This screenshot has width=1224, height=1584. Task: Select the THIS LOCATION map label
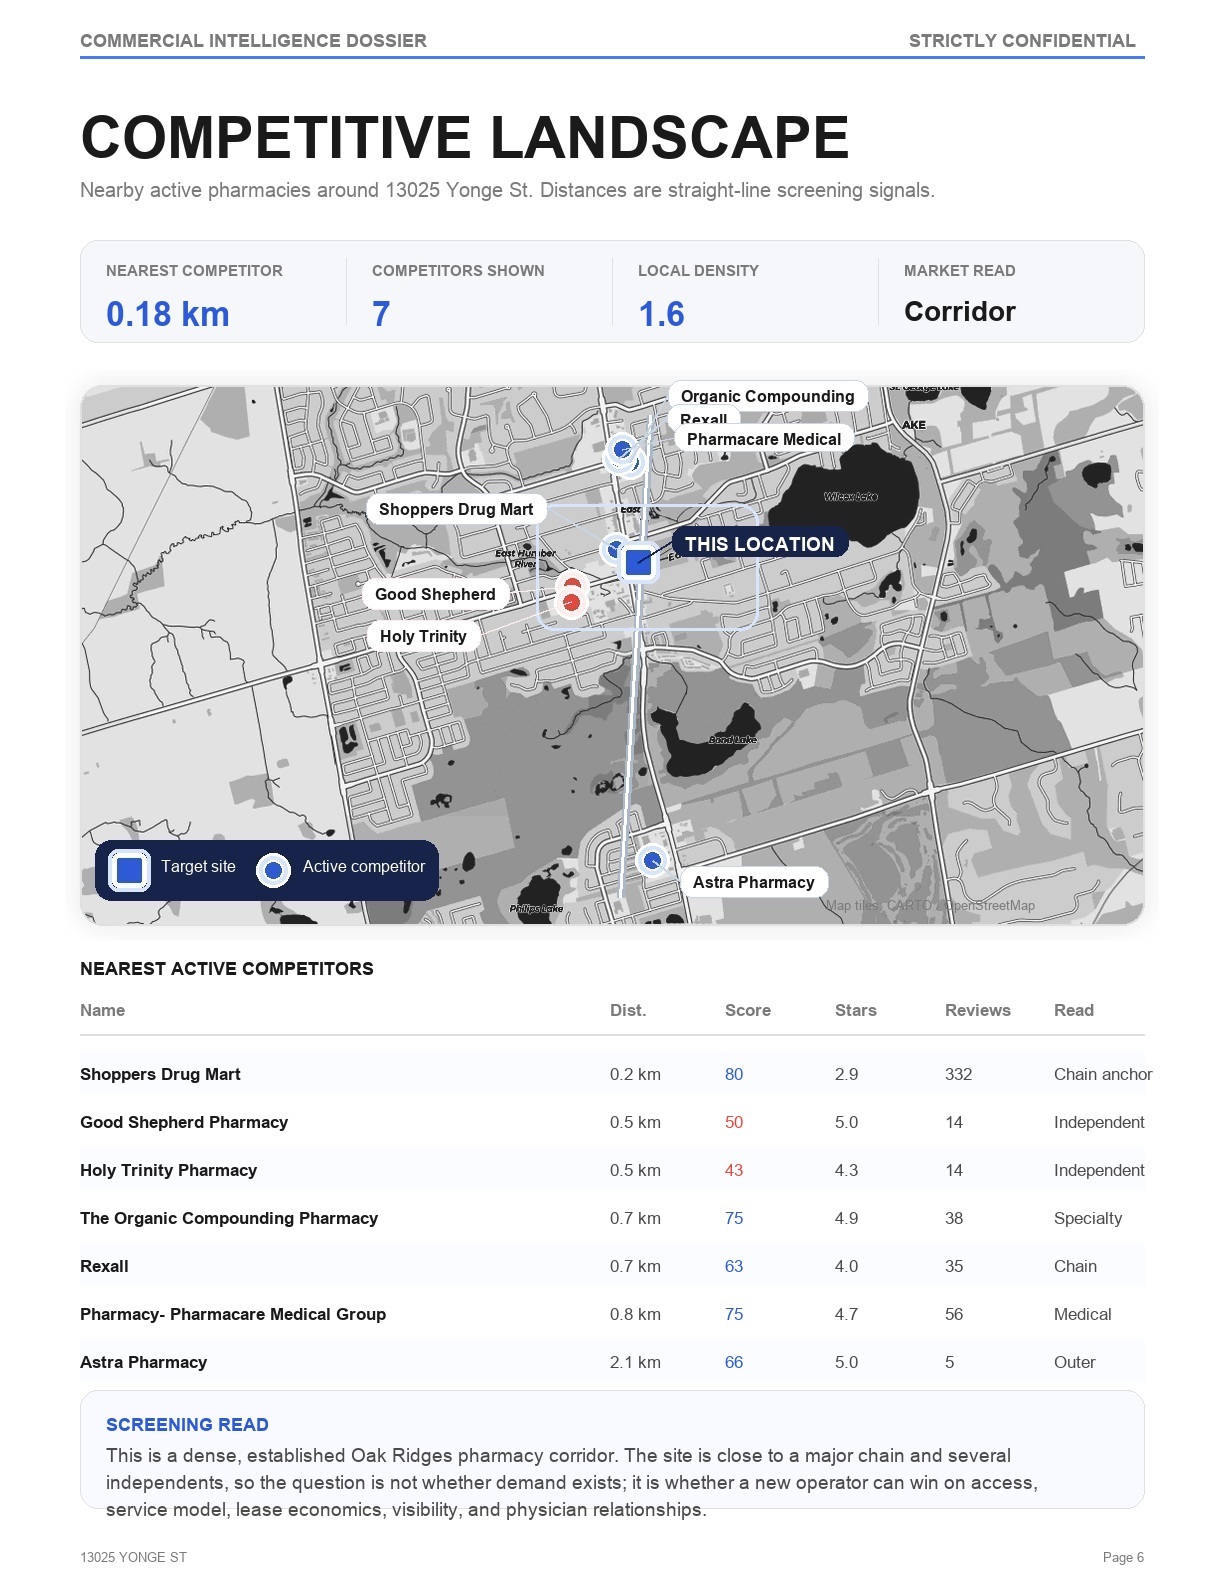(759, 544)
